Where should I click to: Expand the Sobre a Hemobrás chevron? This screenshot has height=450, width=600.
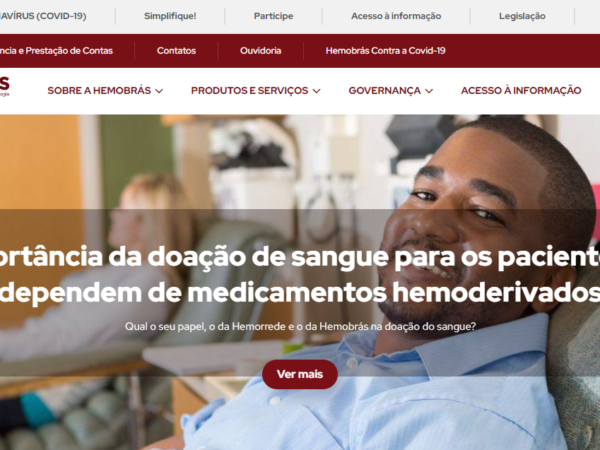[159, 91]
